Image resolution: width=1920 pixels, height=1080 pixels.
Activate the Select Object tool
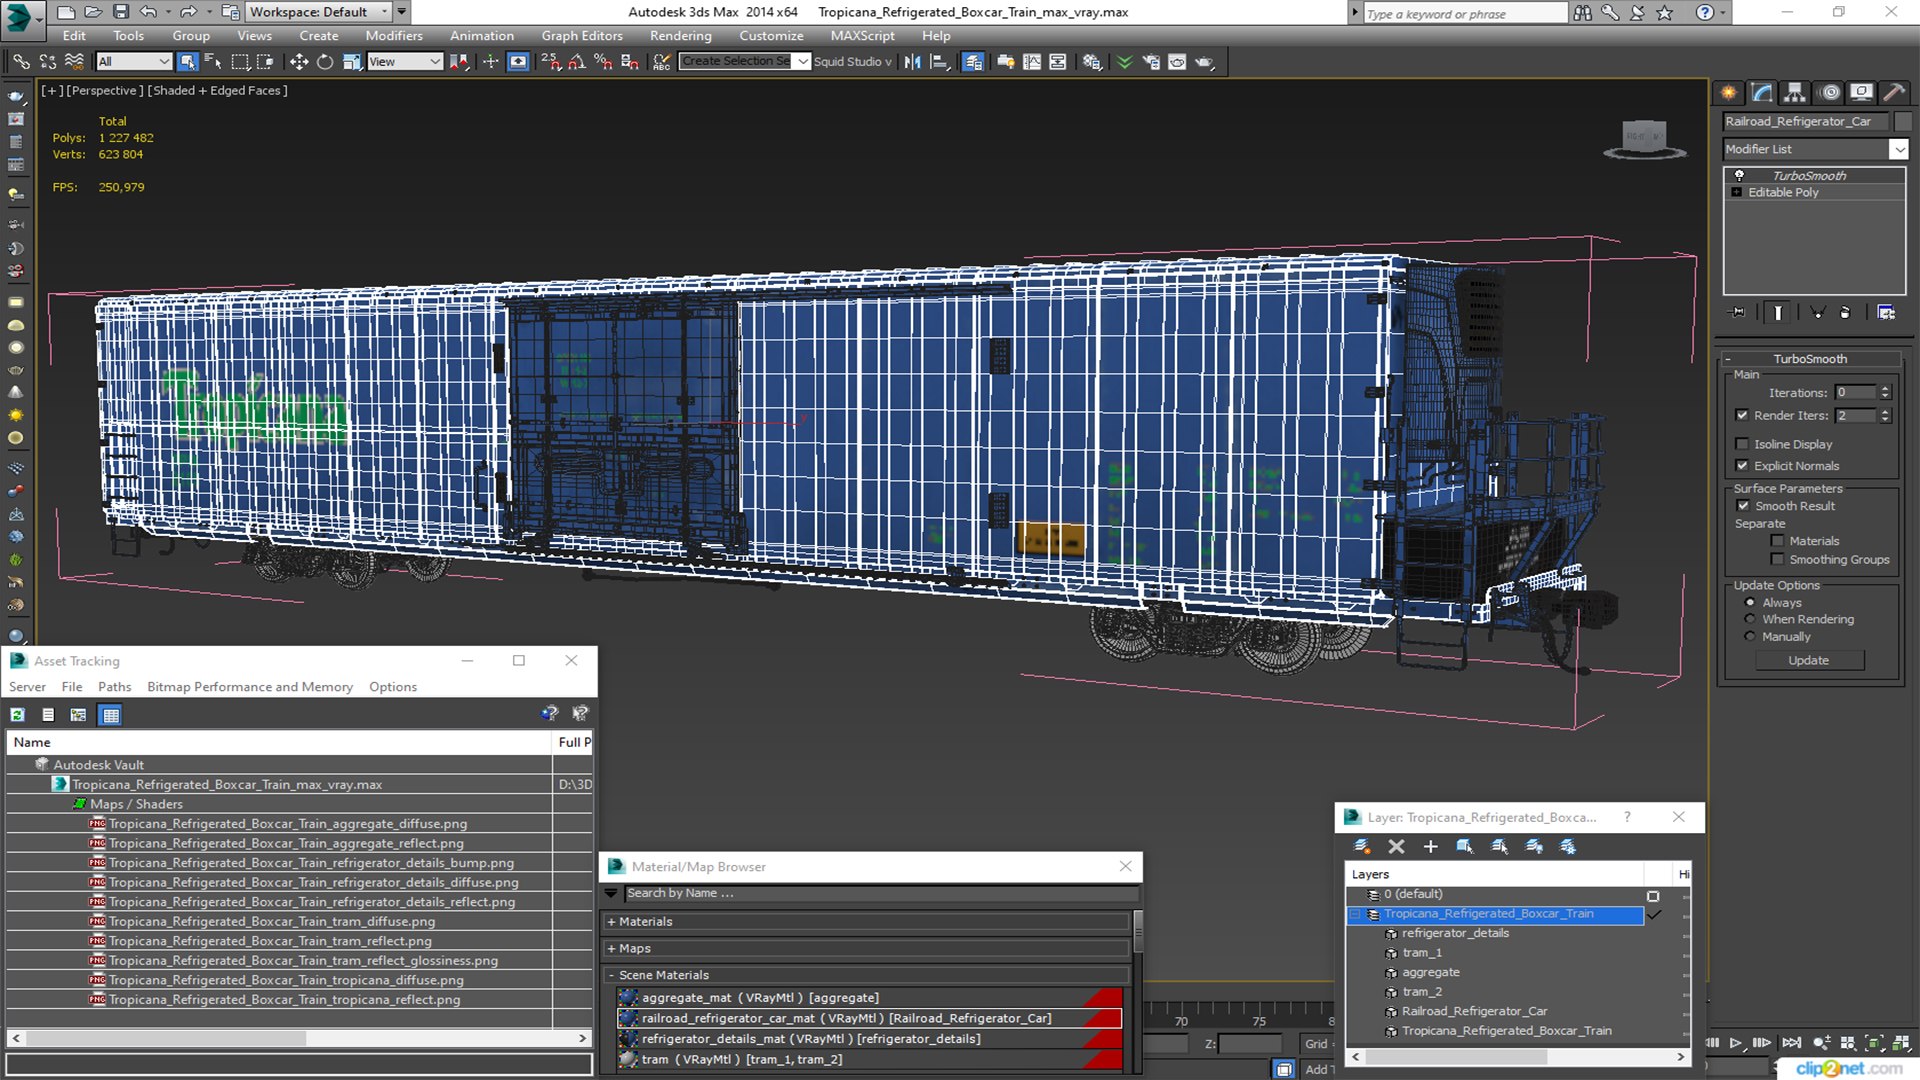coord(187,62)
